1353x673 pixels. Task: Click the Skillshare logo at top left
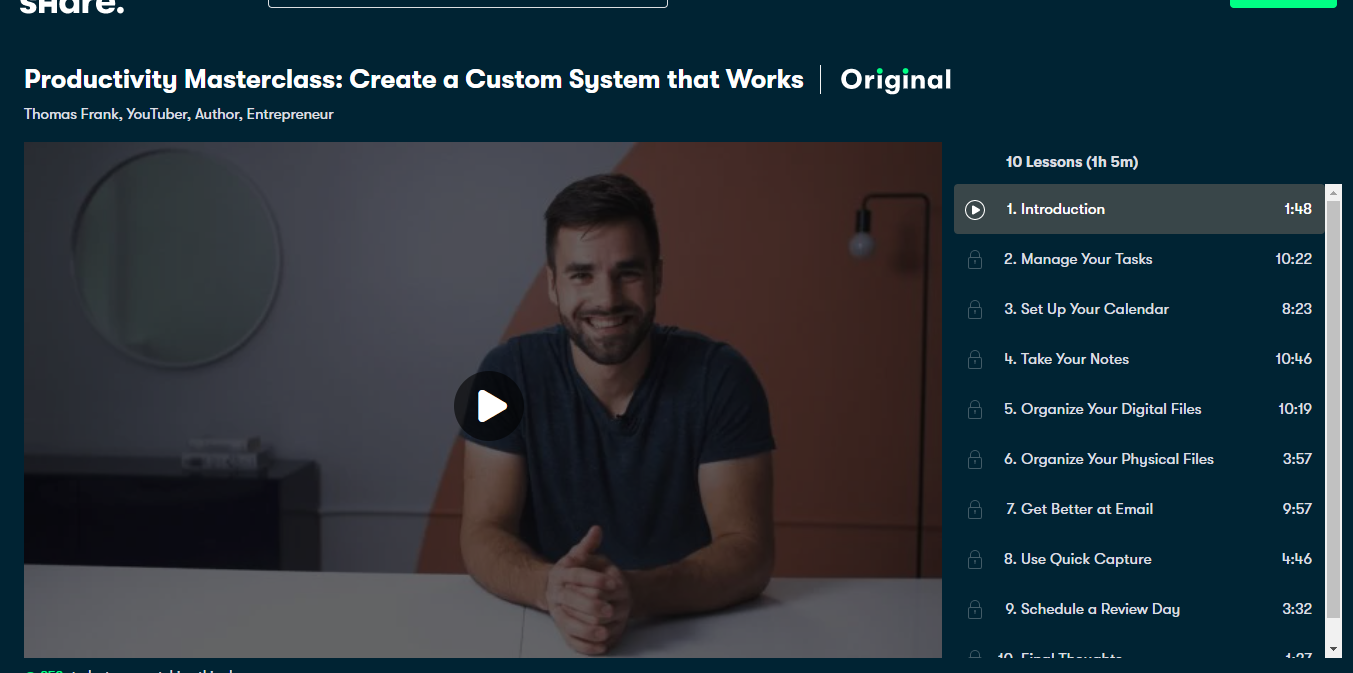point(72,6)
